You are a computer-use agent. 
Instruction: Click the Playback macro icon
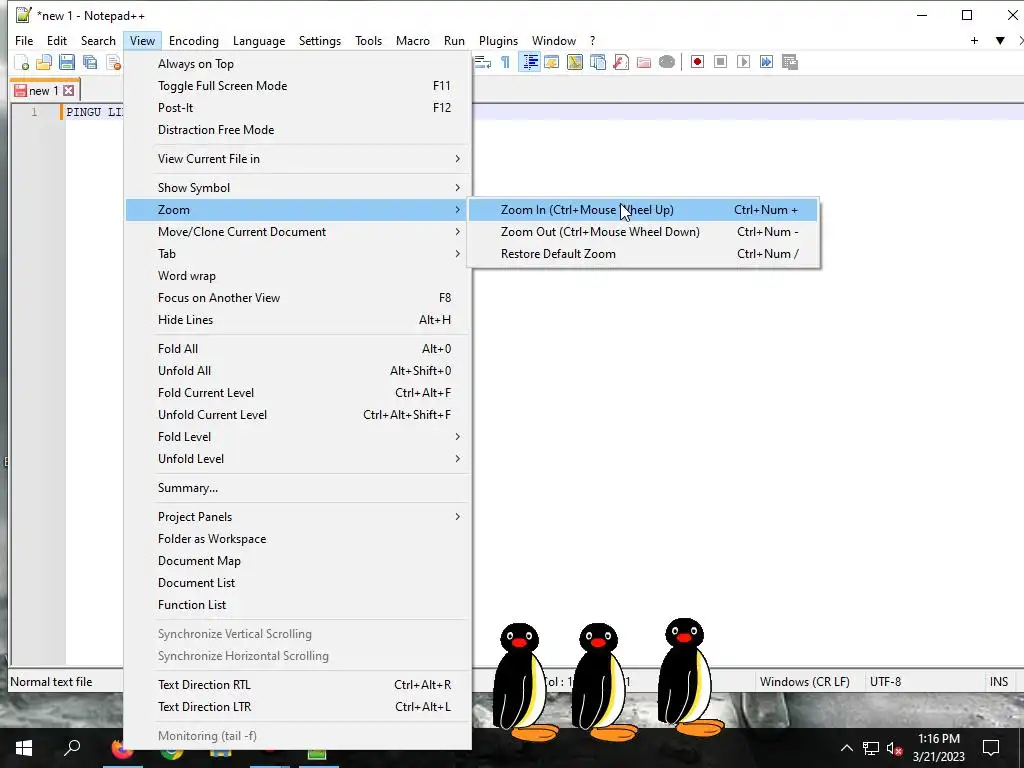[x=743, y=62]
